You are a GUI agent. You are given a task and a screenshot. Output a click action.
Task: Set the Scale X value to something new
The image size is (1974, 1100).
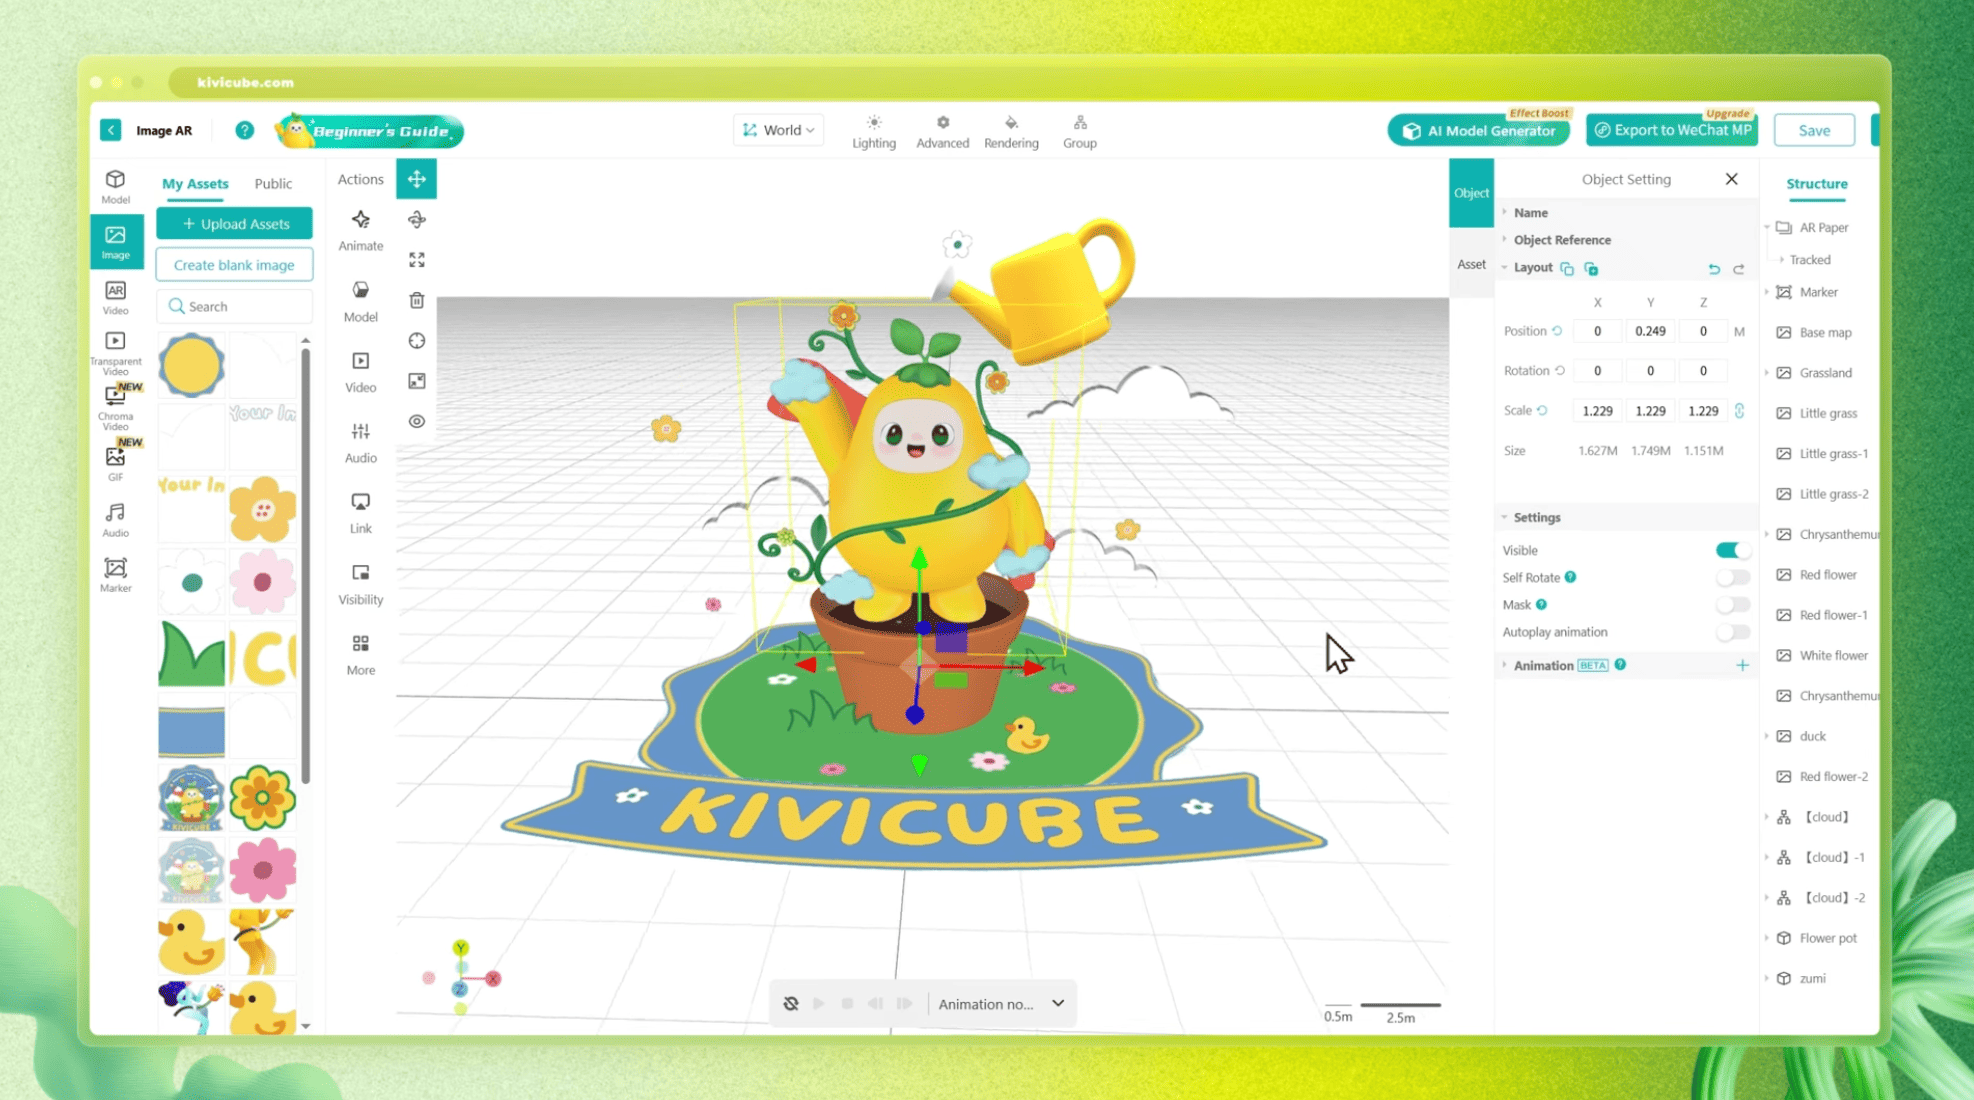pyautogui.click(x=1597, y=410)
